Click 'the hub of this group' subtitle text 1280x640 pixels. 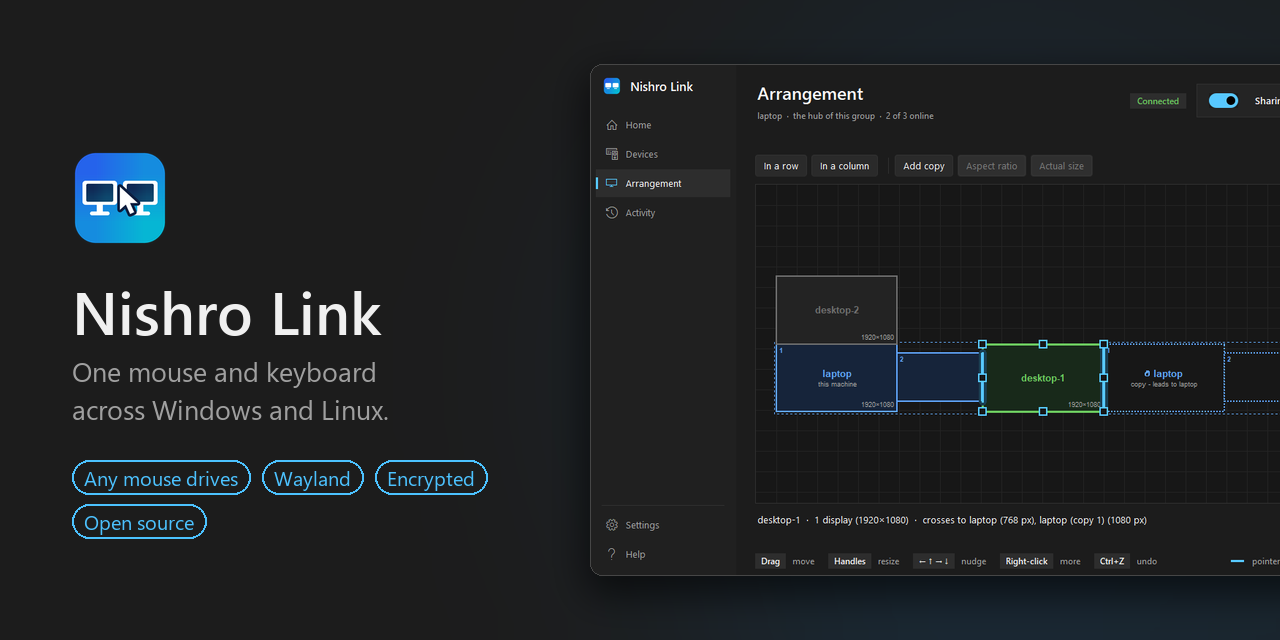[x=834, y=116]
